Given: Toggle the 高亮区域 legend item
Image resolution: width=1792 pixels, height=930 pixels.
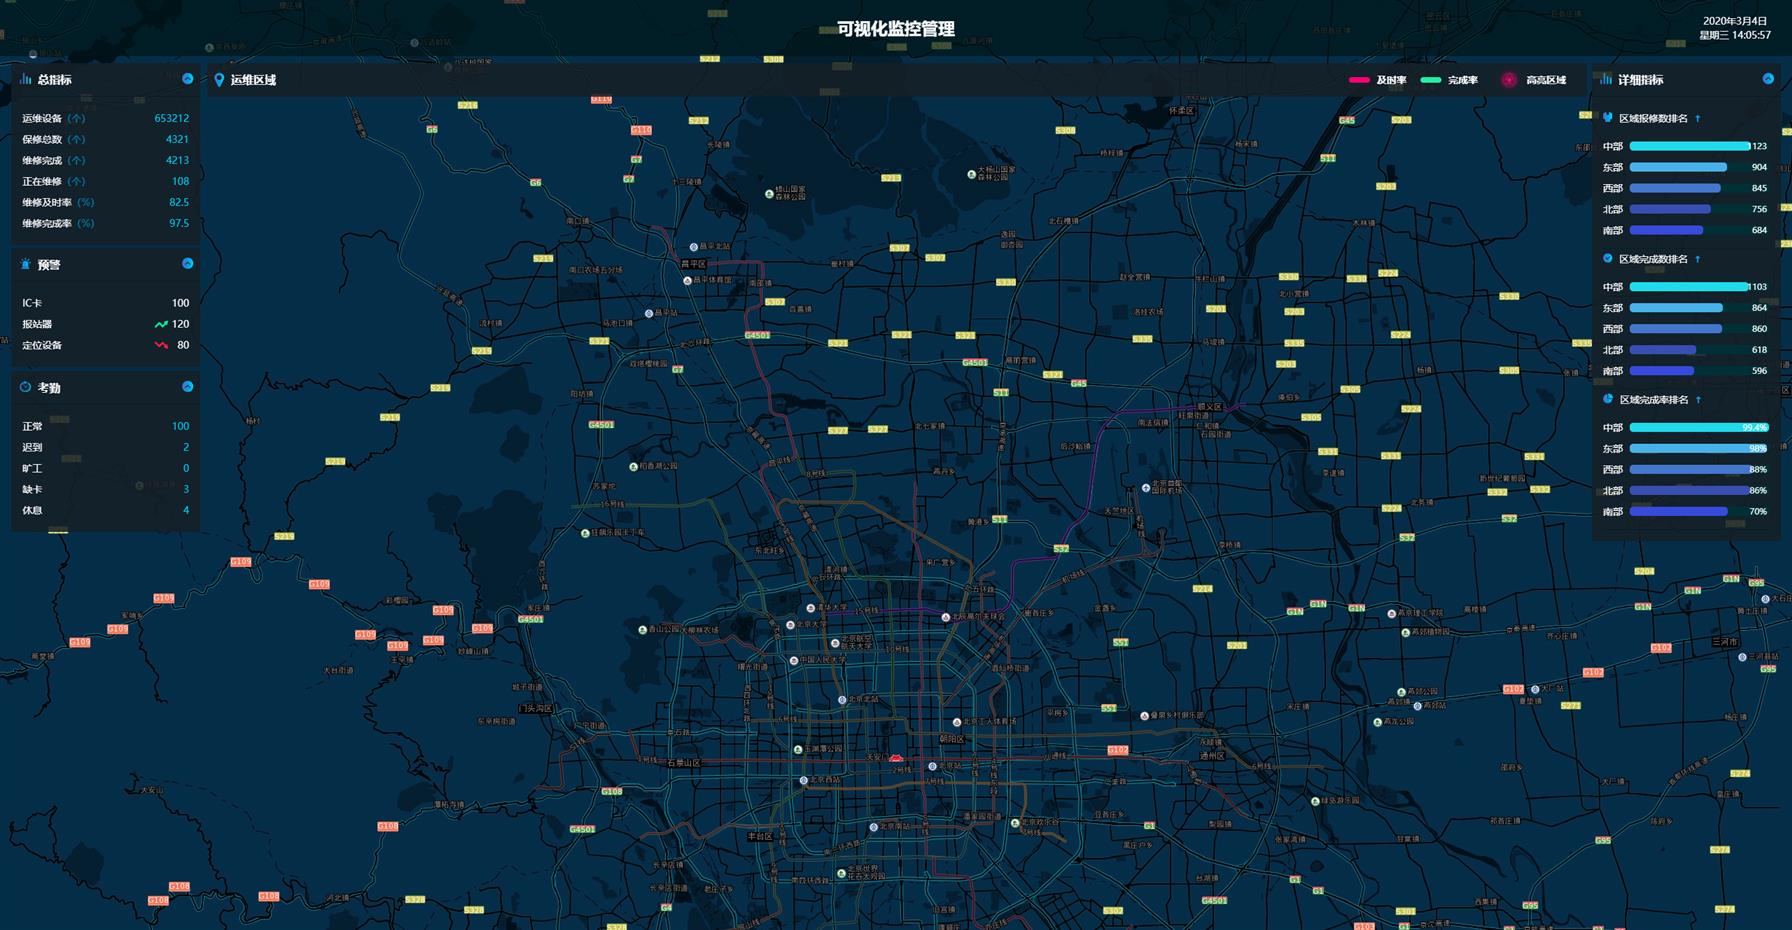Looking at the screenshot, I should click(1534, 80).
